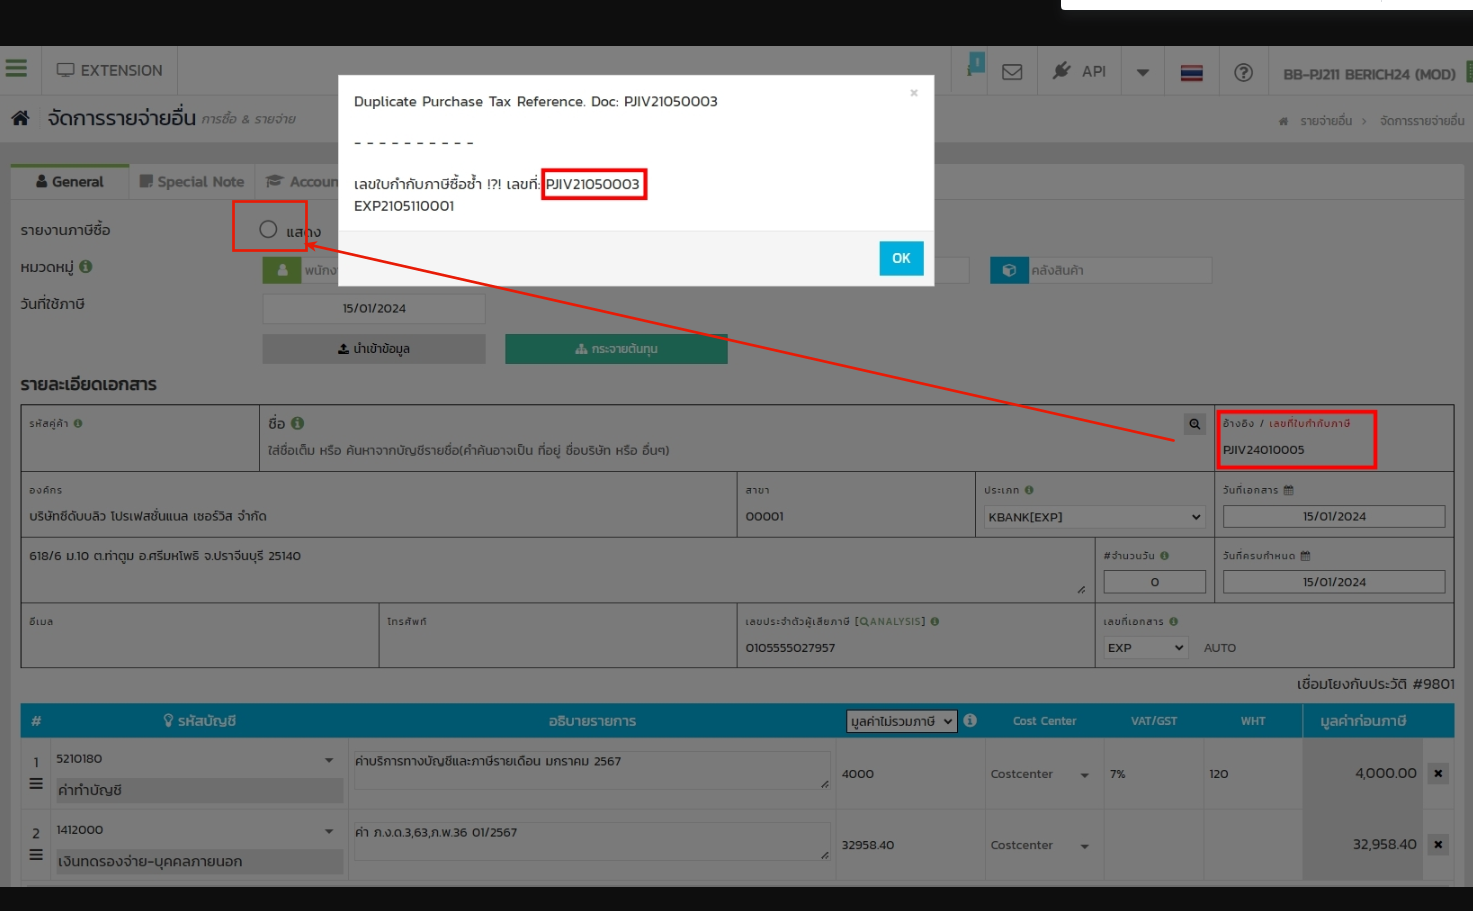The height and width of the screenshot is (911, 1473).
Task: Click the amount 4000 field
Action: [910, 774]
